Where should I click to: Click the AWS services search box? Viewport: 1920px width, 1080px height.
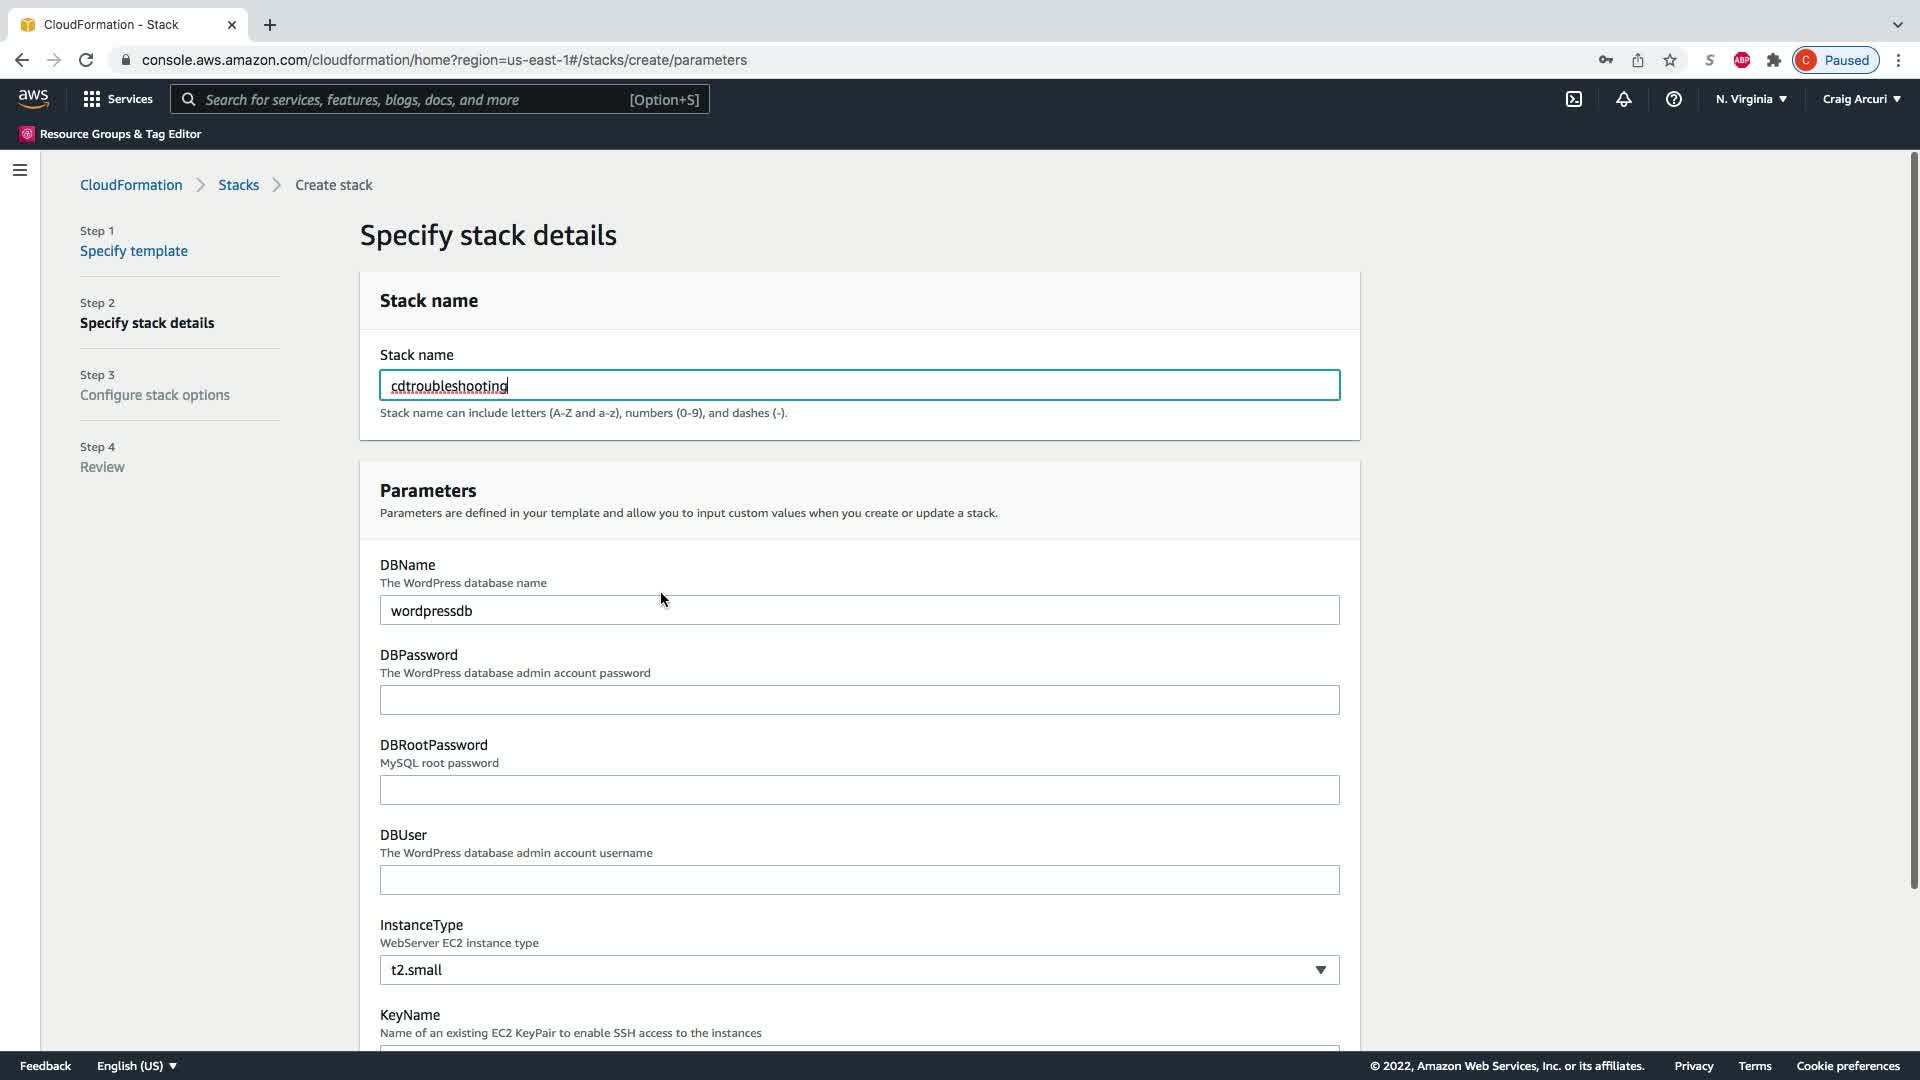click(x=440, y=99)
